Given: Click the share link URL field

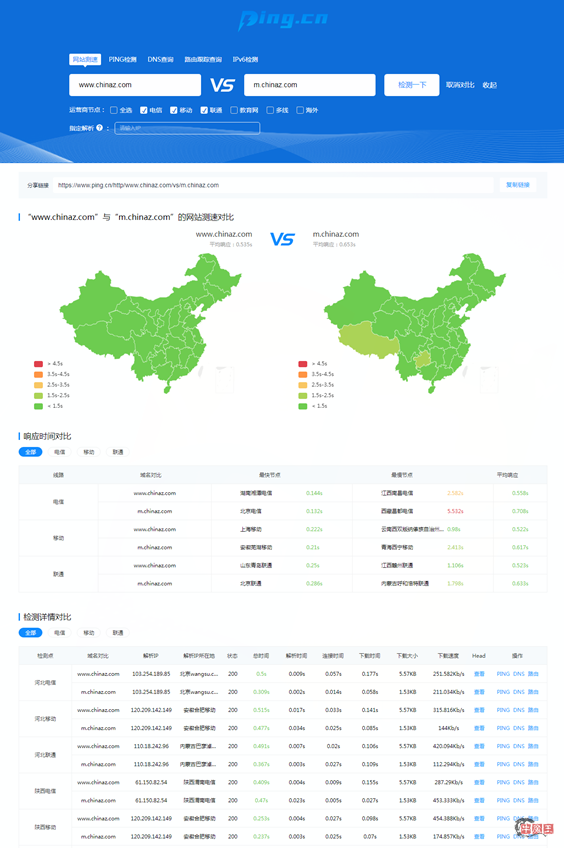Looking at the screenshot, I should (x=275, y=185).
